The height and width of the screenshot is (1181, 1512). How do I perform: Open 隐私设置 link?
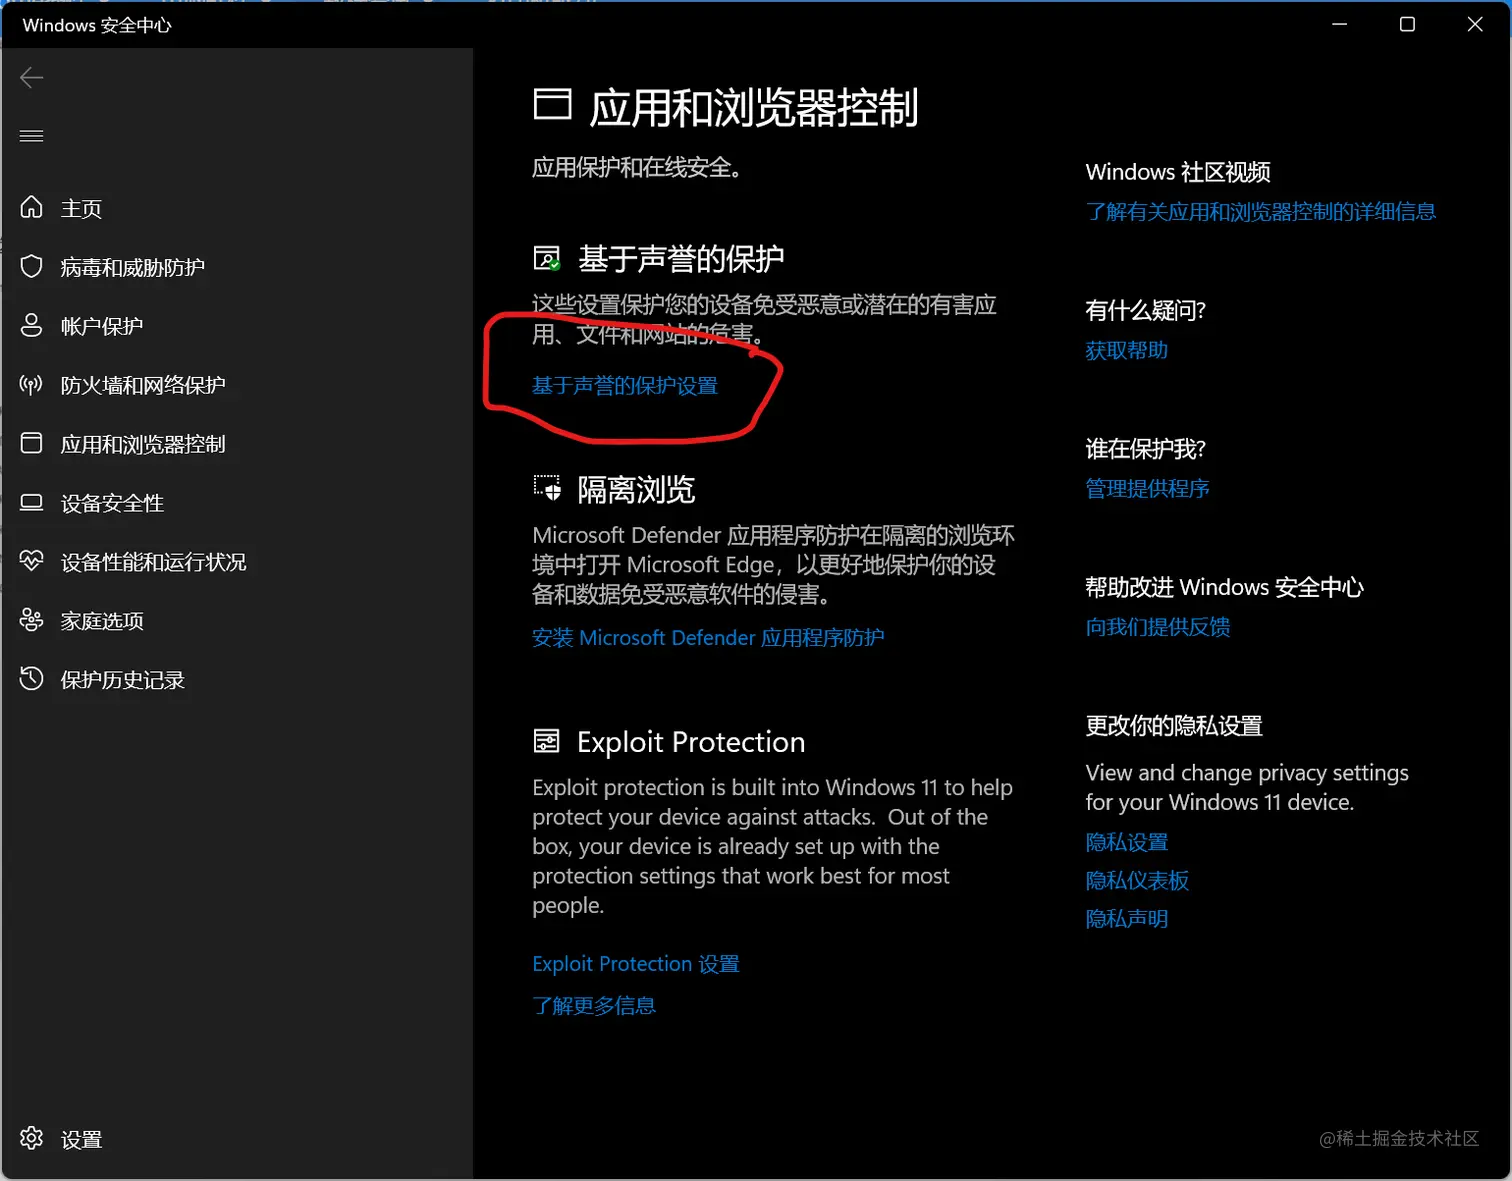(x=1127, y=842)
